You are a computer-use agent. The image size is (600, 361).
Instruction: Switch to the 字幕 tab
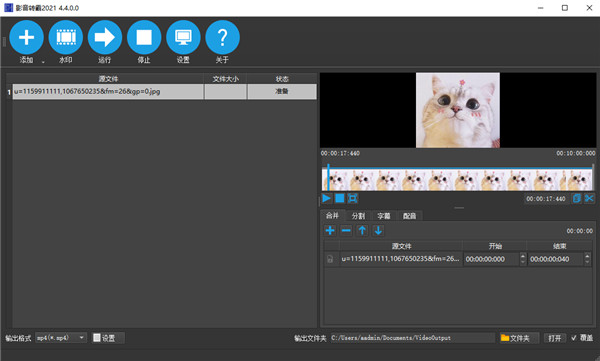click(x=384, y=216)
